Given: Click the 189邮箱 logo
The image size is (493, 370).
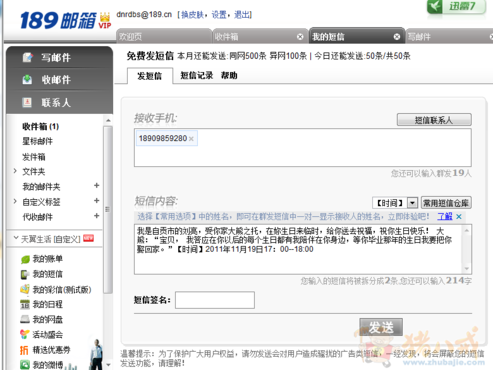Looking at the screenshot, I should [58, 20].
